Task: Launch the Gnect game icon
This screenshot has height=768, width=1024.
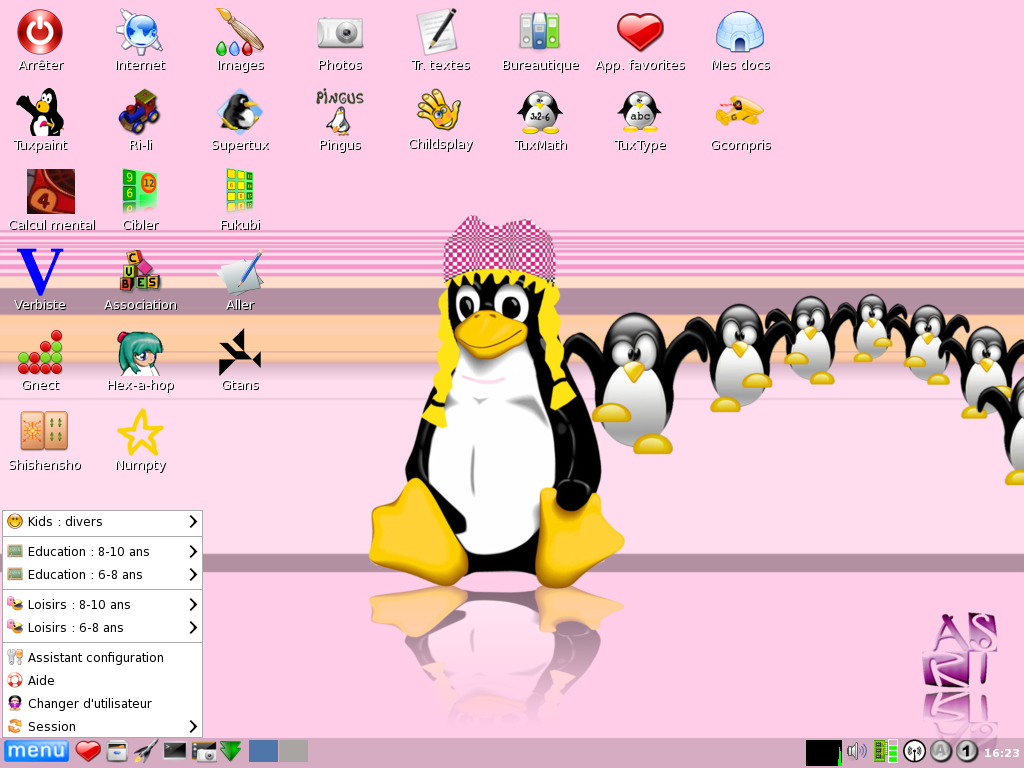Action: pyautogui.click(x=40, y=352)
